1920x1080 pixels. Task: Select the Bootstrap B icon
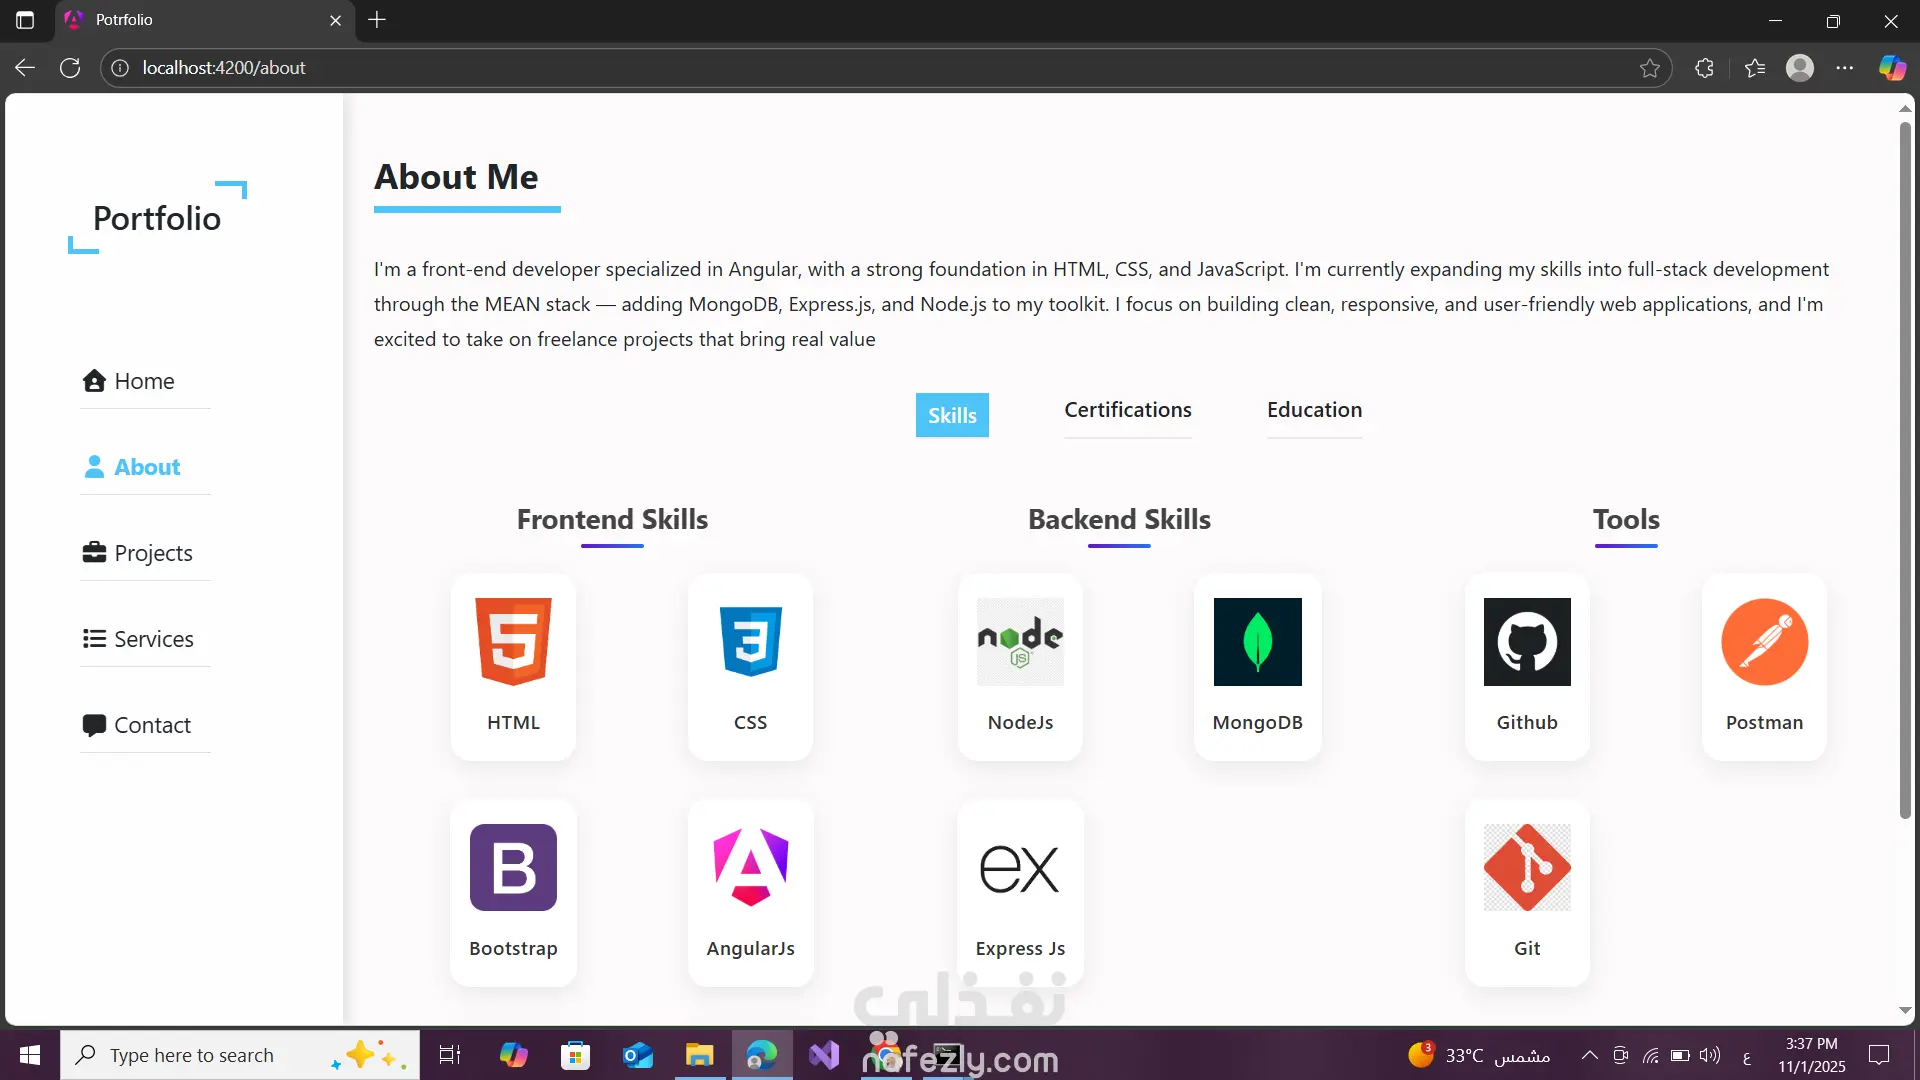(x=513, y=867)
